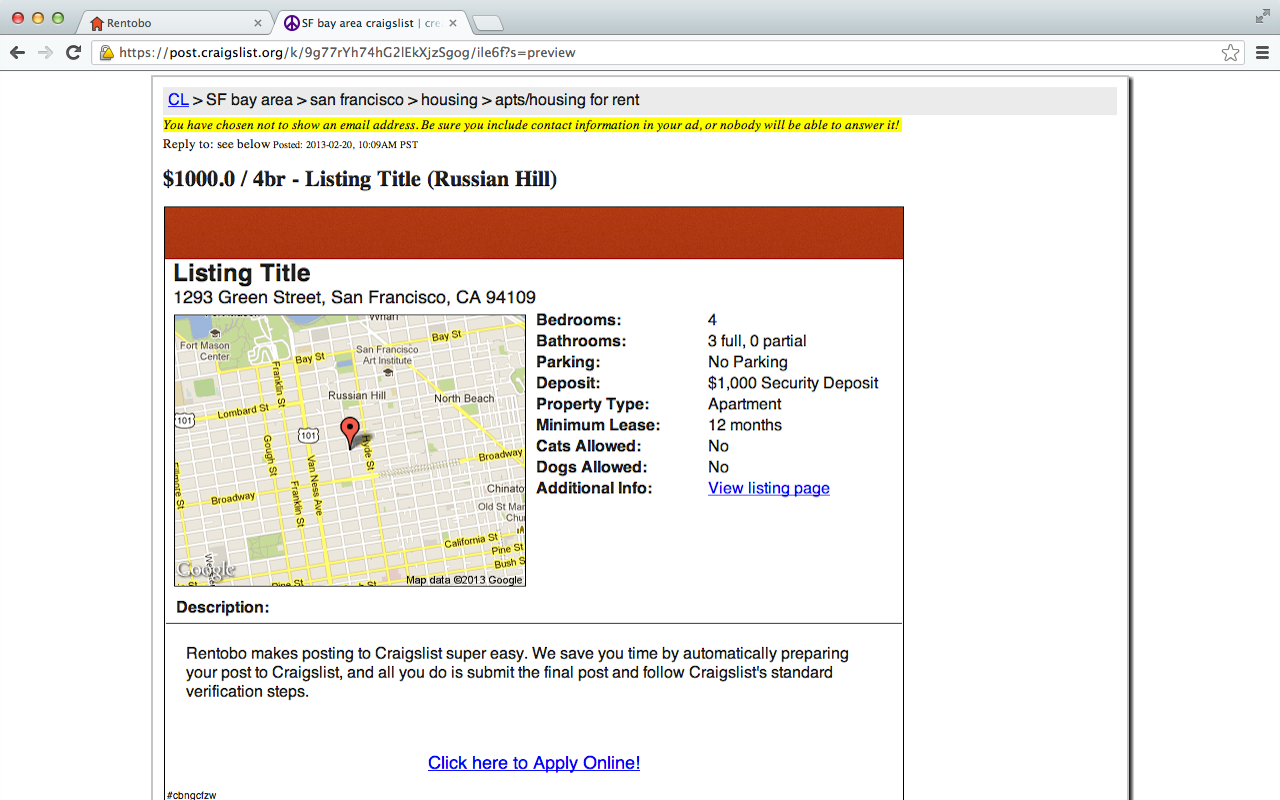Screen dimensions: 1280x800
Task: Enter fullscreen with the top-right arrows icon
Action: point(1262,16)
